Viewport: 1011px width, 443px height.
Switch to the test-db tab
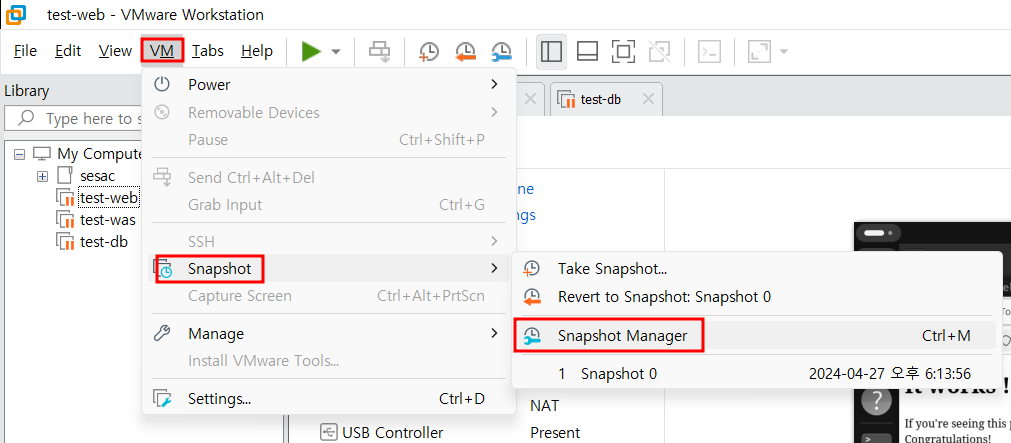(606, 99)
